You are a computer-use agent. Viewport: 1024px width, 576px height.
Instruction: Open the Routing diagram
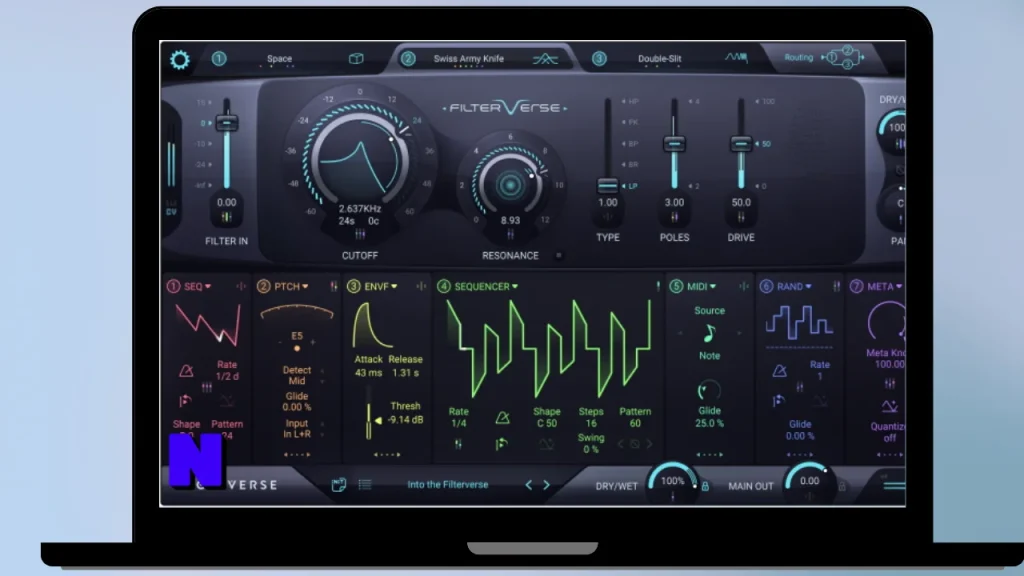point(842,57)
